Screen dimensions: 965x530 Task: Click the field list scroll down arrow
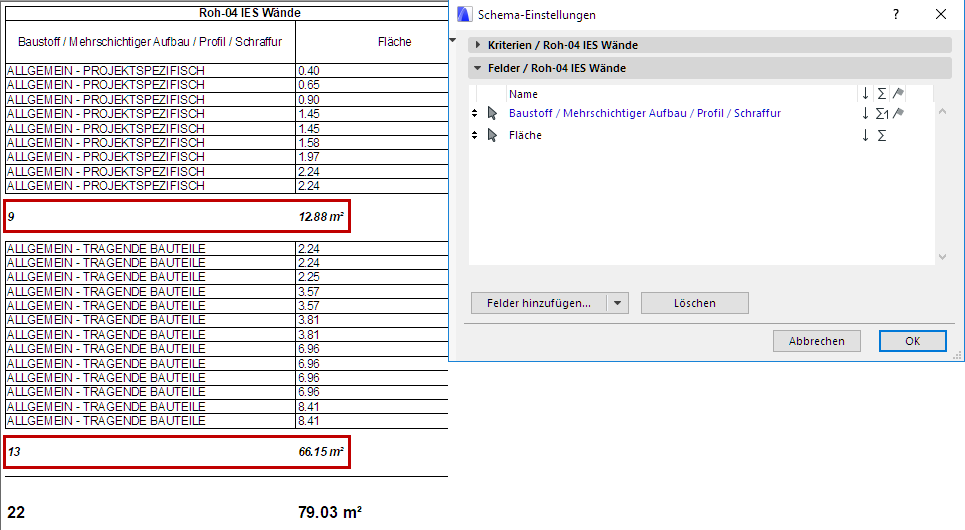tap(942, 257)
